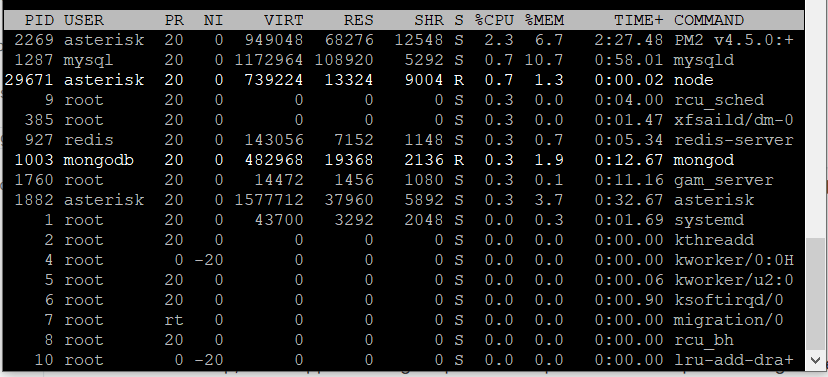The image size is (828, 377).
Task: Click the SHR column header
Action: [x=429, y=21]
